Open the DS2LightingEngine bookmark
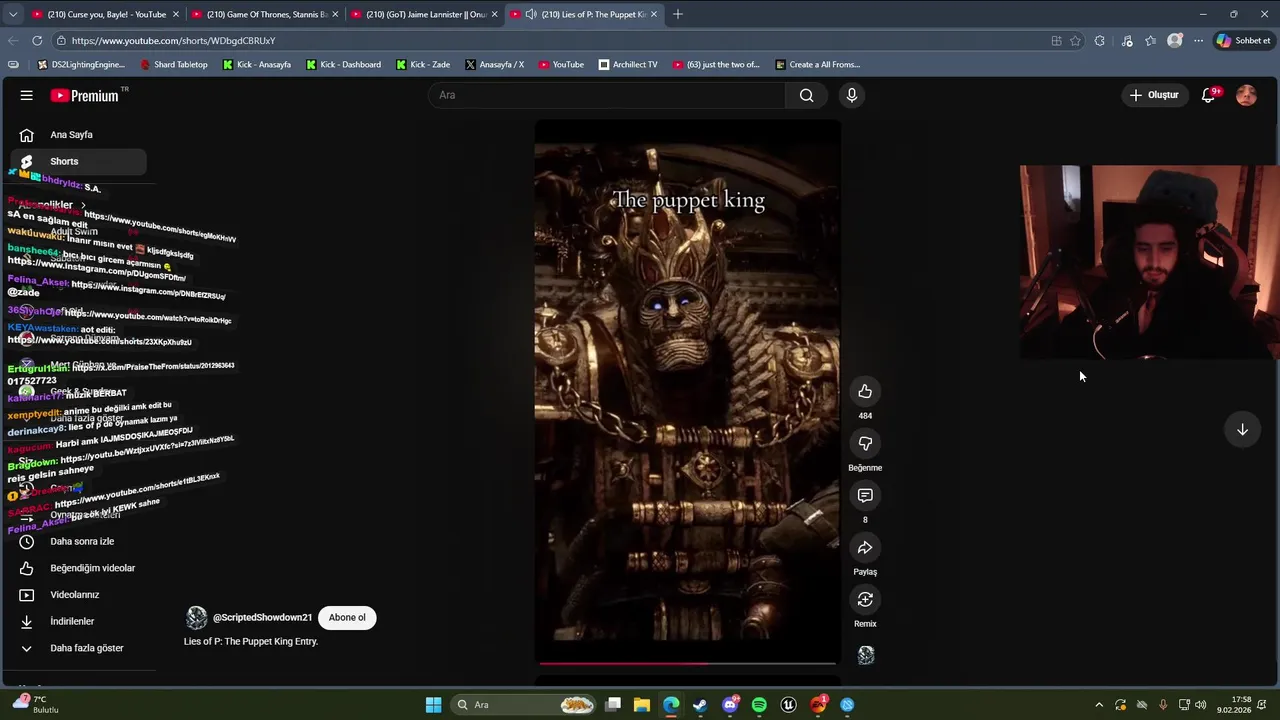This screenshot has height=720, width=1280. [81, 65]
